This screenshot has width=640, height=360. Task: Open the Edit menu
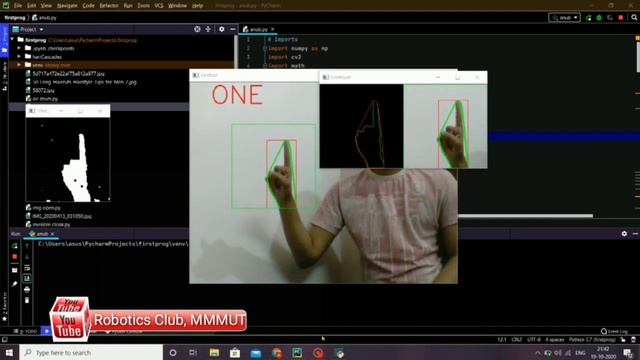coord(31,6)
